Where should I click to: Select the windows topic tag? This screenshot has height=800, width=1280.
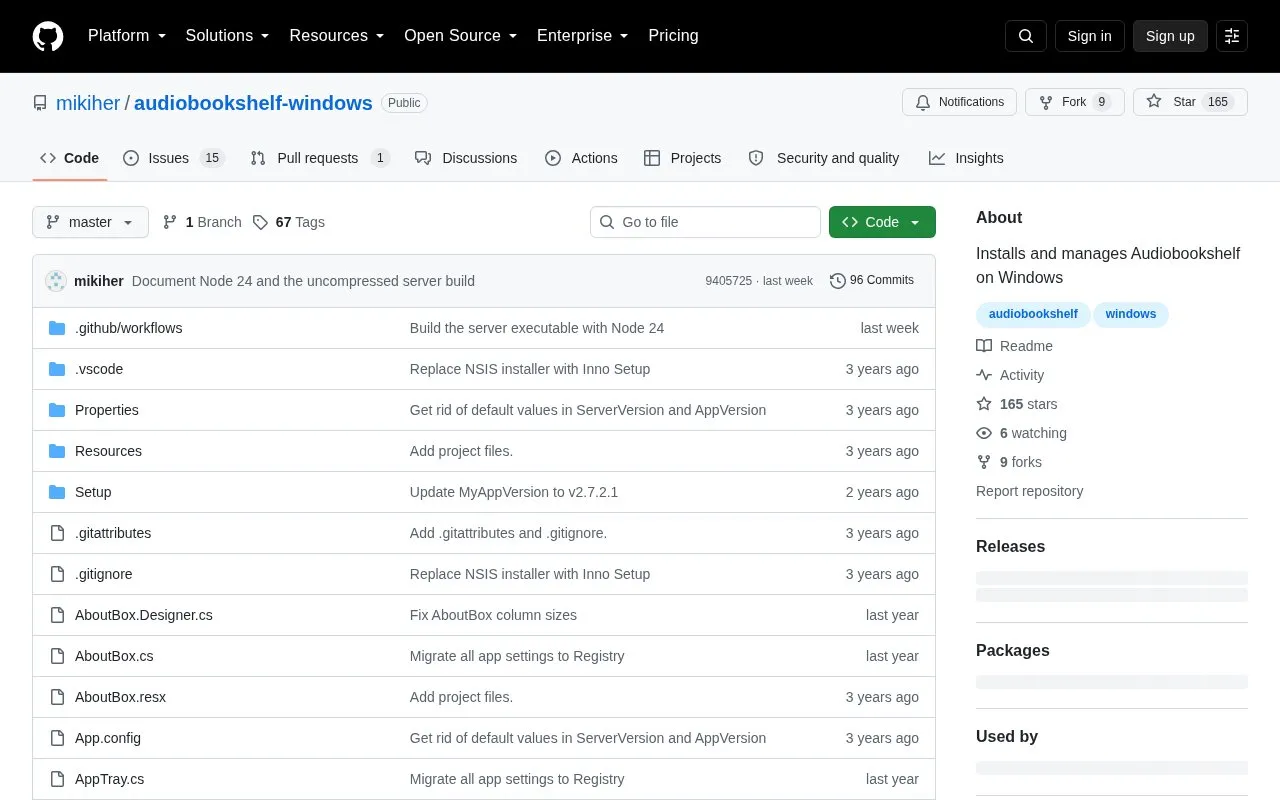tap(1131, 314)
